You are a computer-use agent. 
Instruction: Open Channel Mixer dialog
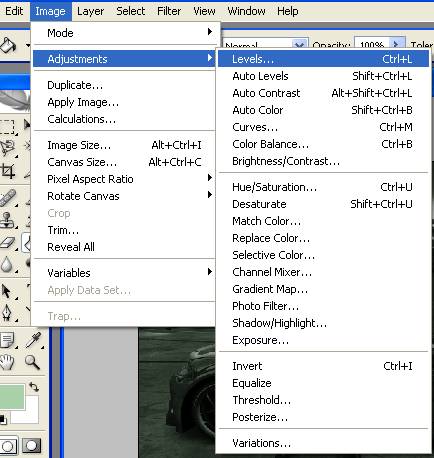[x=323, y=272]
